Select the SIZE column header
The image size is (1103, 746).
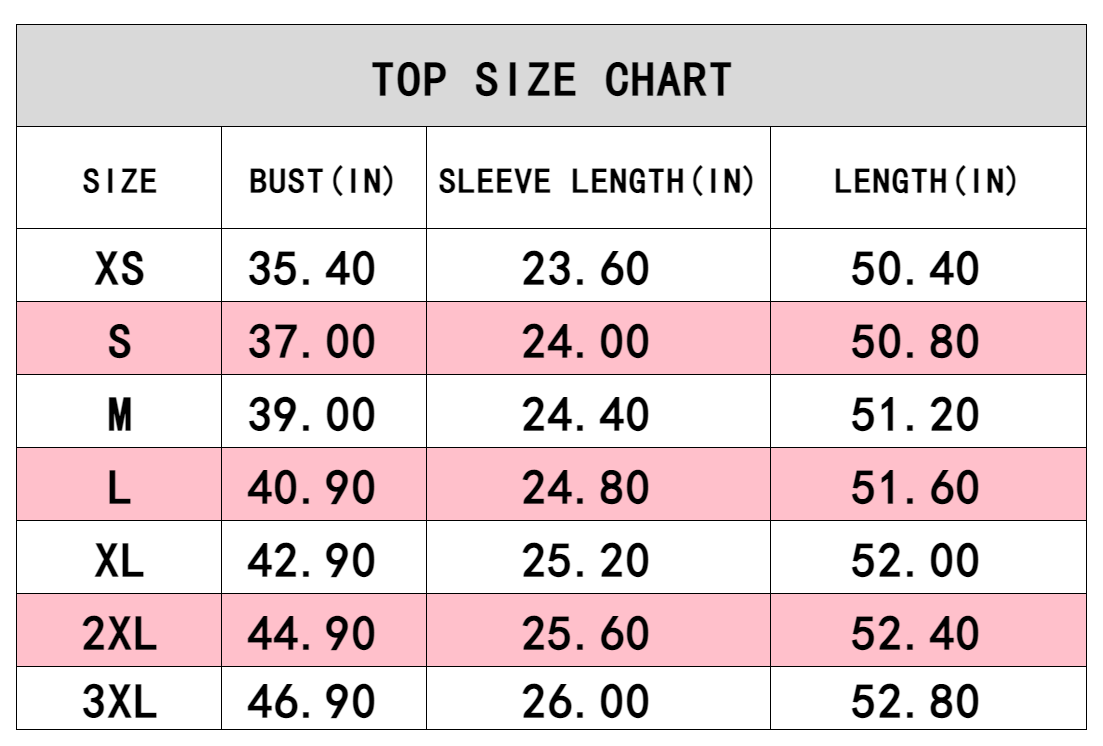(x=119, y=181)
